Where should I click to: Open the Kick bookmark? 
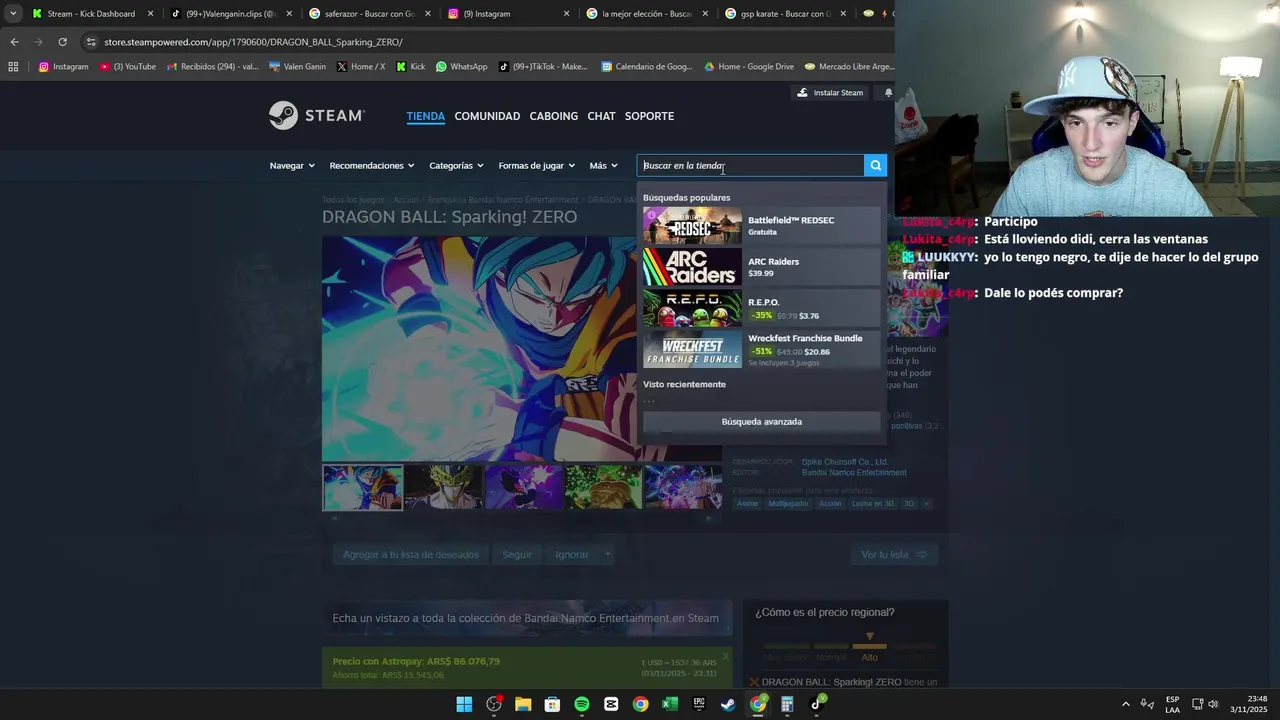tap(411, 67)
